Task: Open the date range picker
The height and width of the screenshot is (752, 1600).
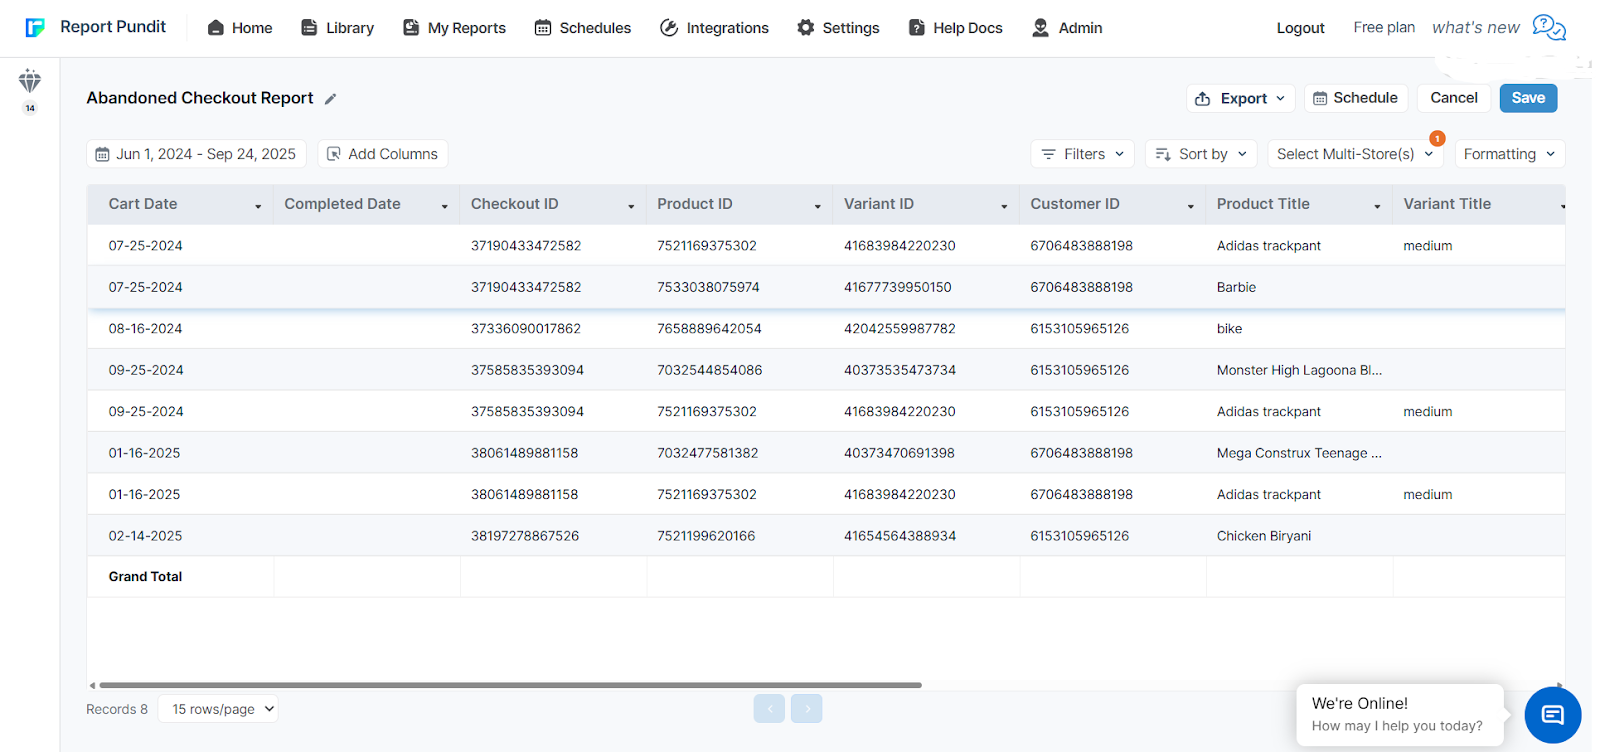Action: click(x=196, y=154)
